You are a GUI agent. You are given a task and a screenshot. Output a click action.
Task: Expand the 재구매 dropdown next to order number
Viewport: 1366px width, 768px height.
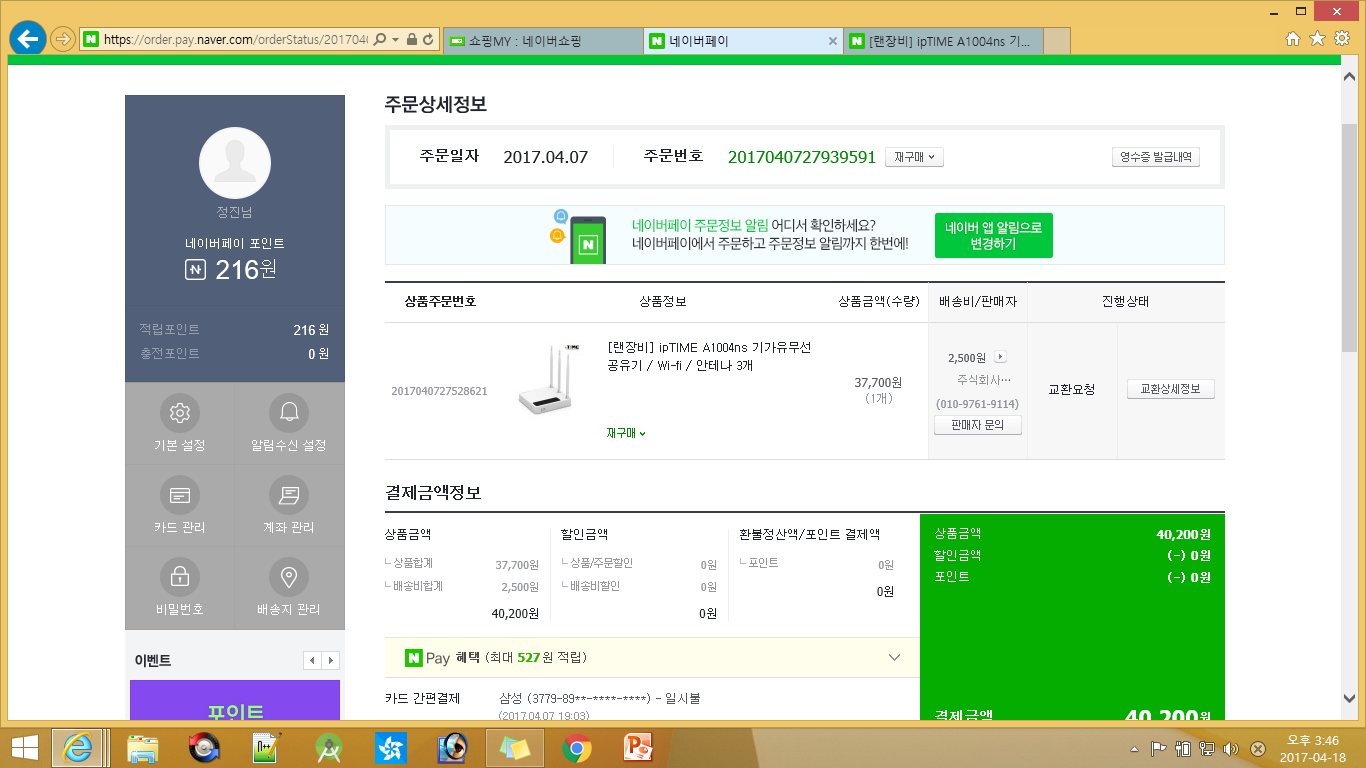[x=914, y=157]
